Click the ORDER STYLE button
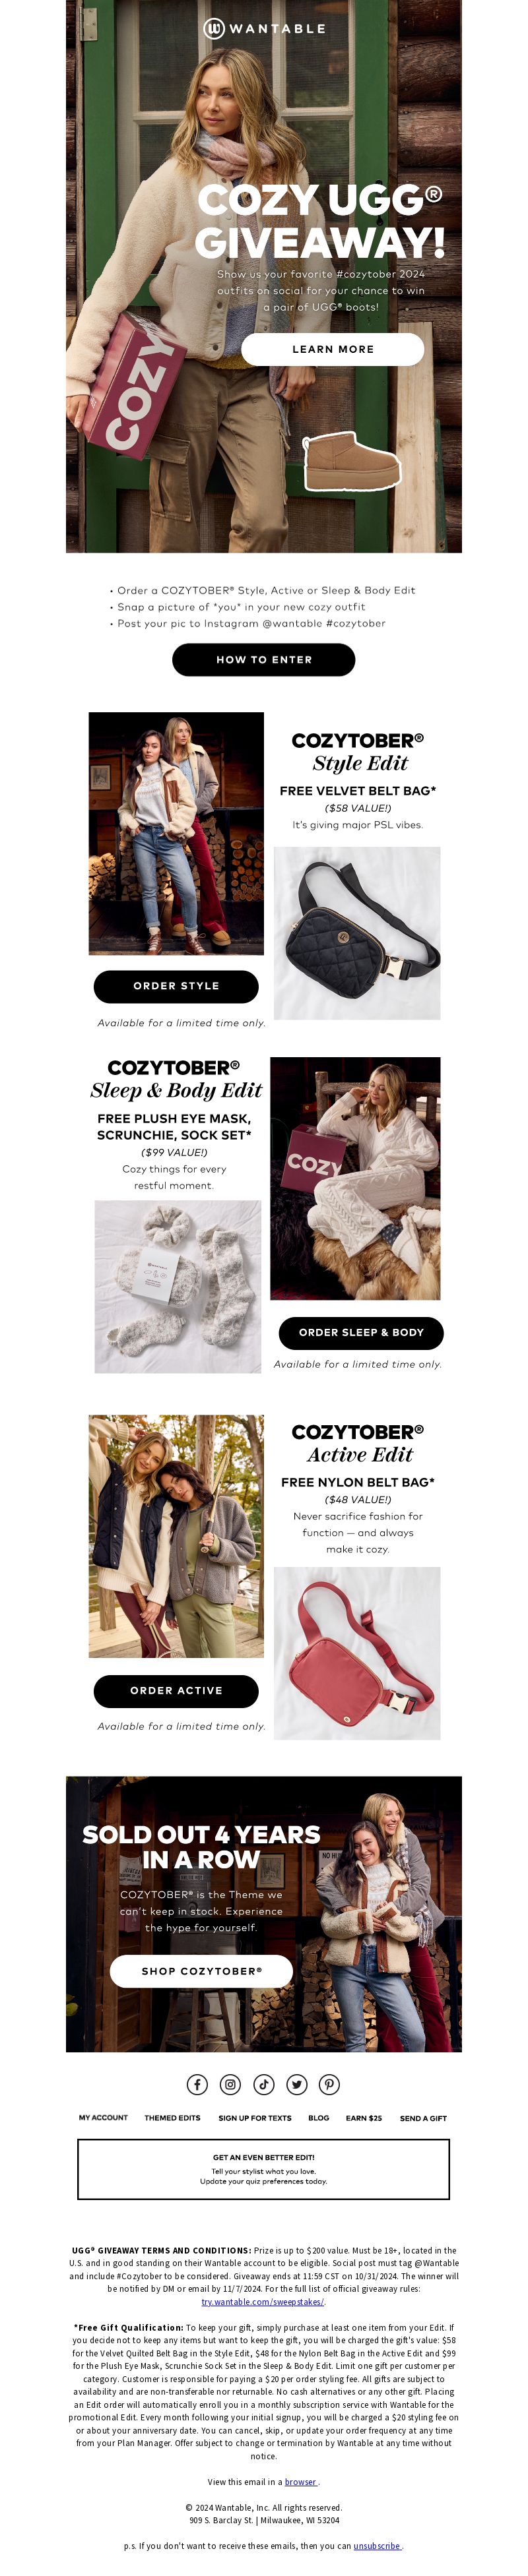This screenshot has height=2576, width=528. [176, 986]
